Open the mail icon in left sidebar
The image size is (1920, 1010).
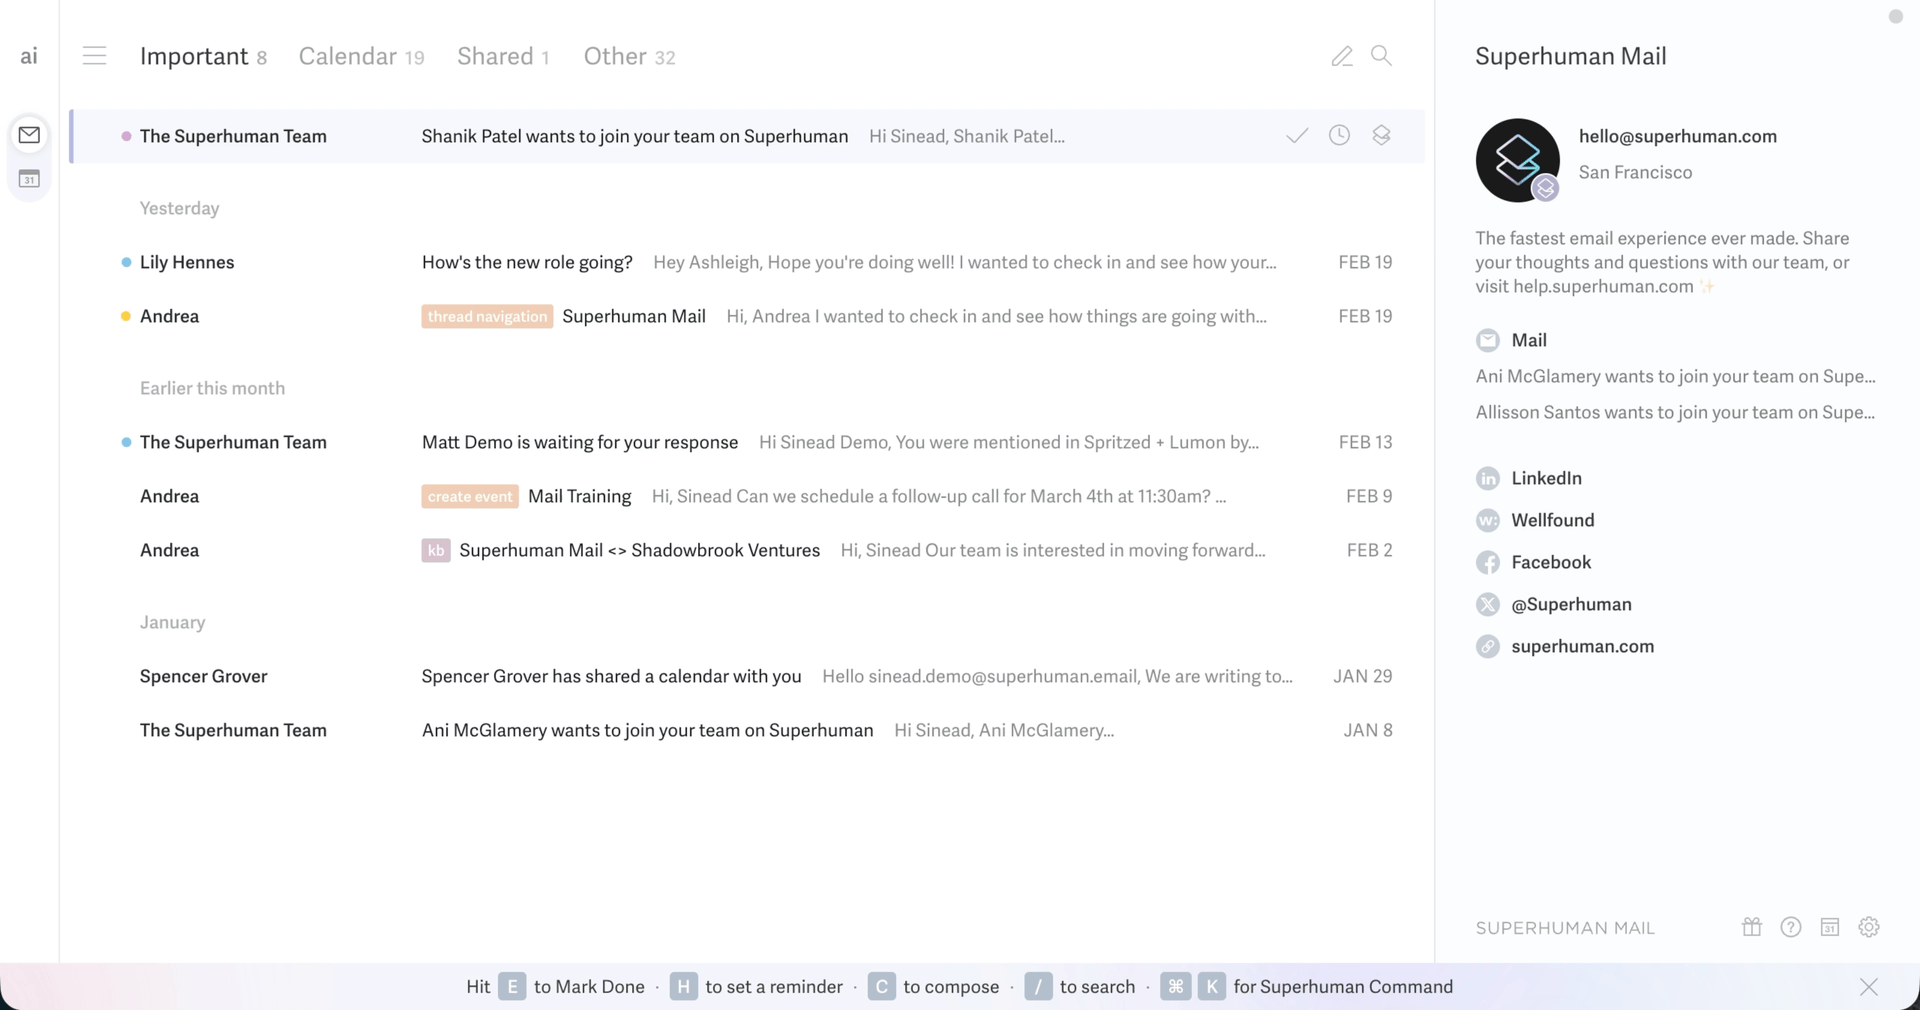coord(29,135)
